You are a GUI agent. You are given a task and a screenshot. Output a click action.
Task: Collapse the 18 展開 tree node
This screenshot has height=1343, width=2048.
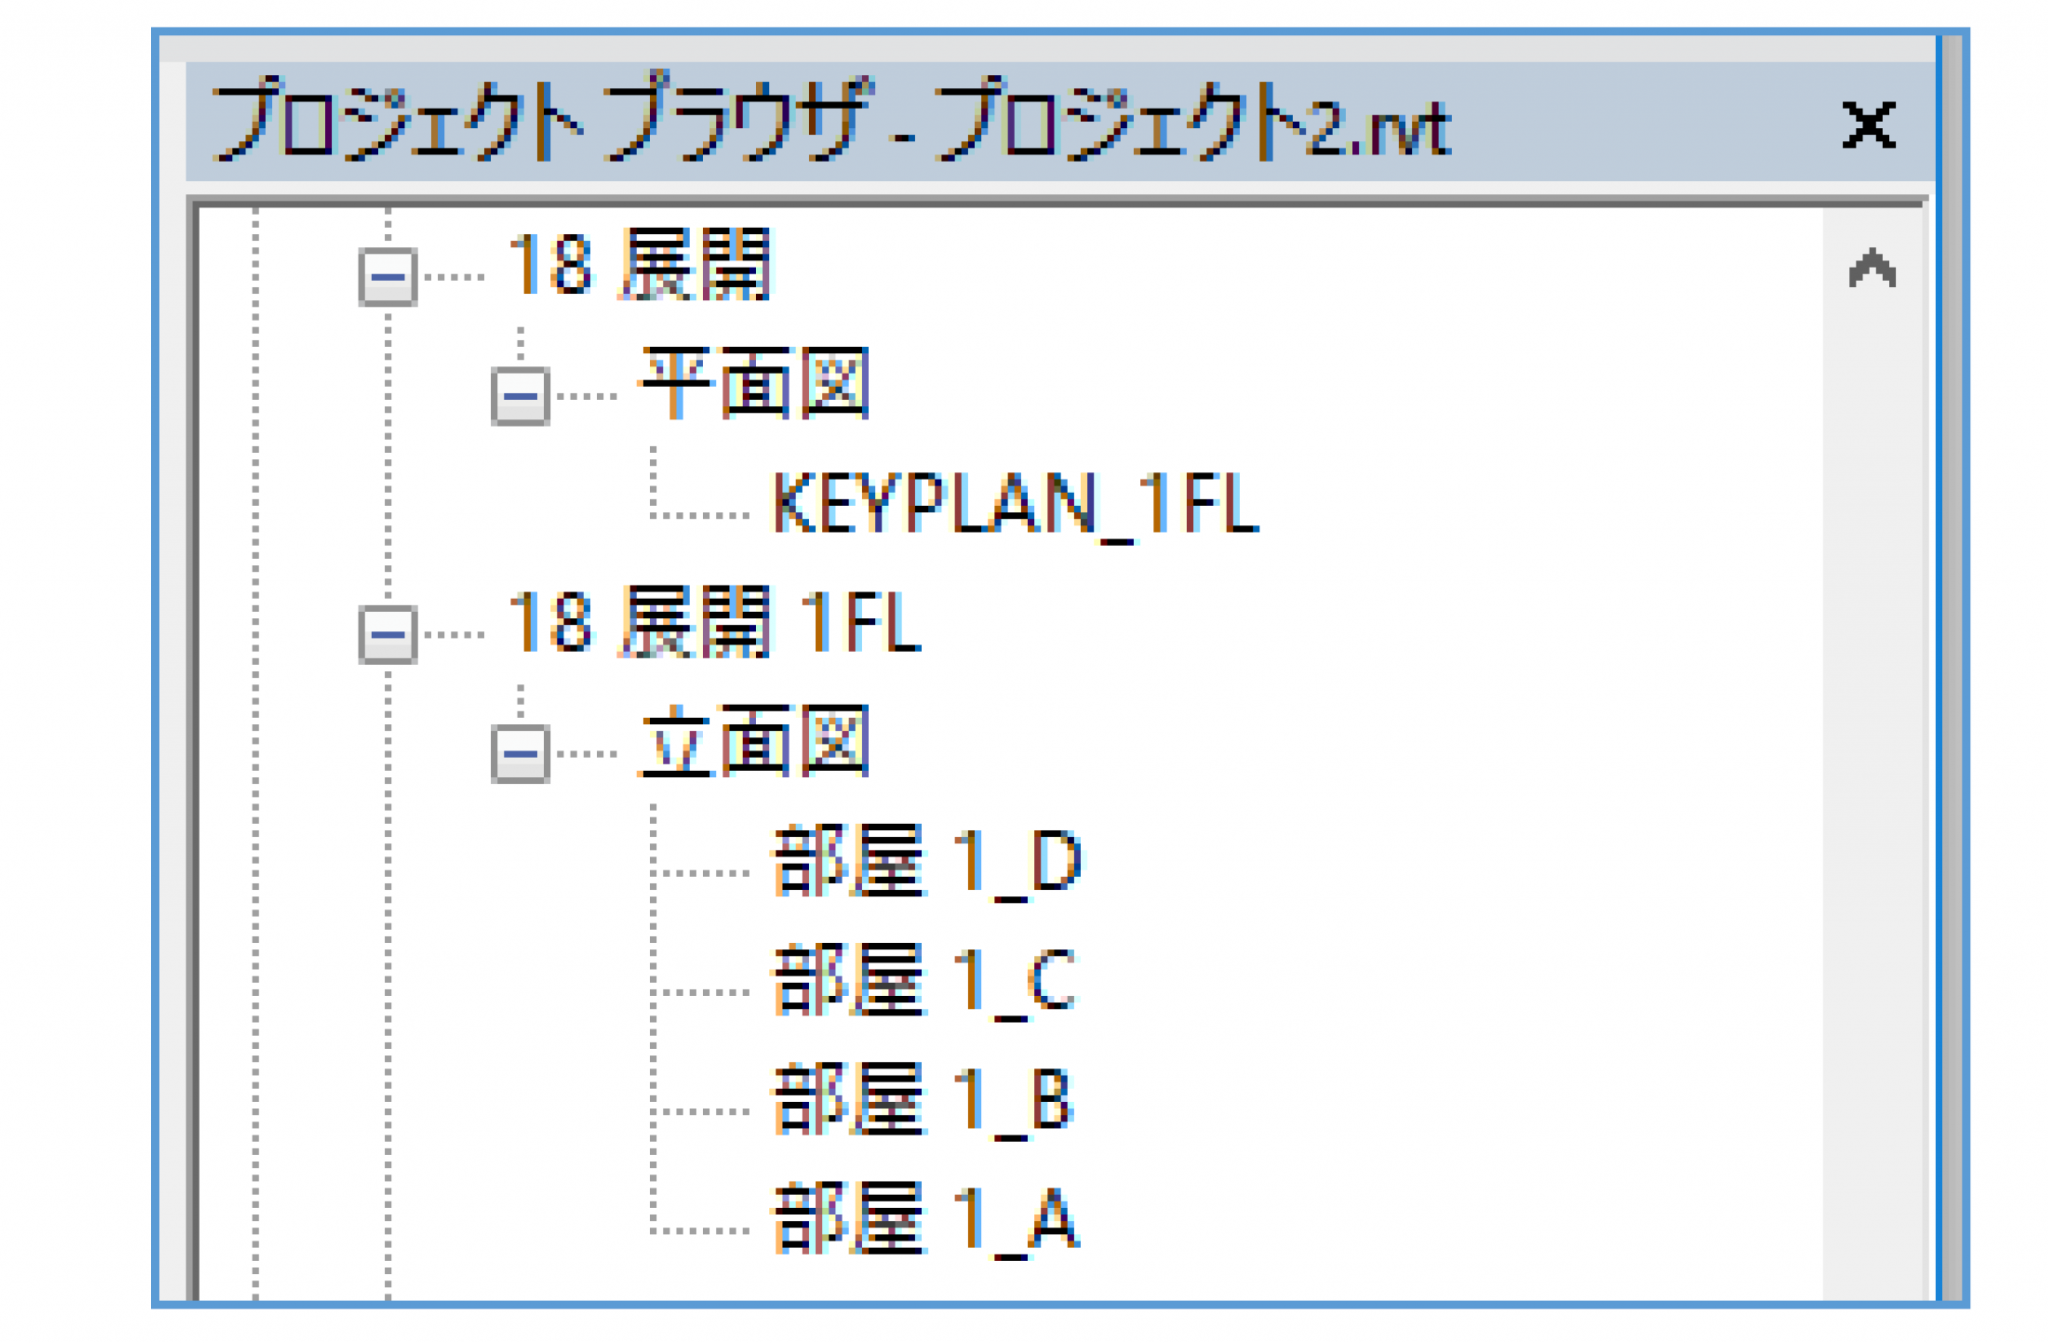[x=387, y=276]
